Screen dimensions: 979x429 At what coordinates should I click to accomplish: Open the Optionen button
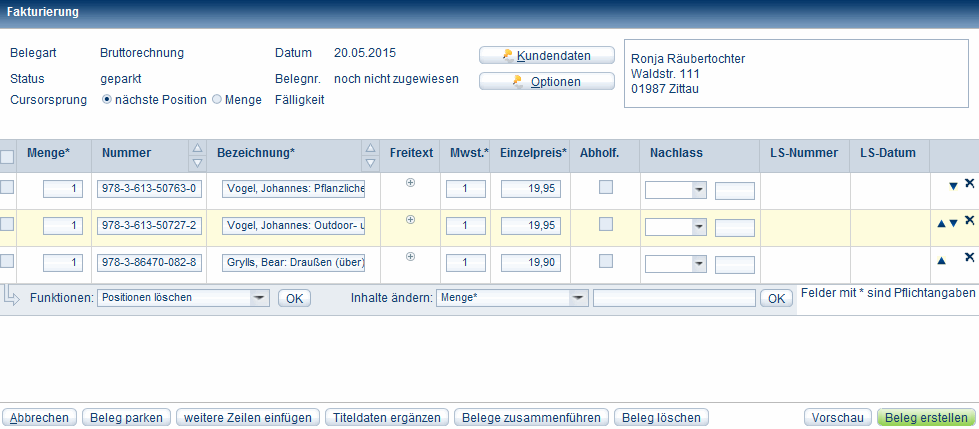point(546,81)
